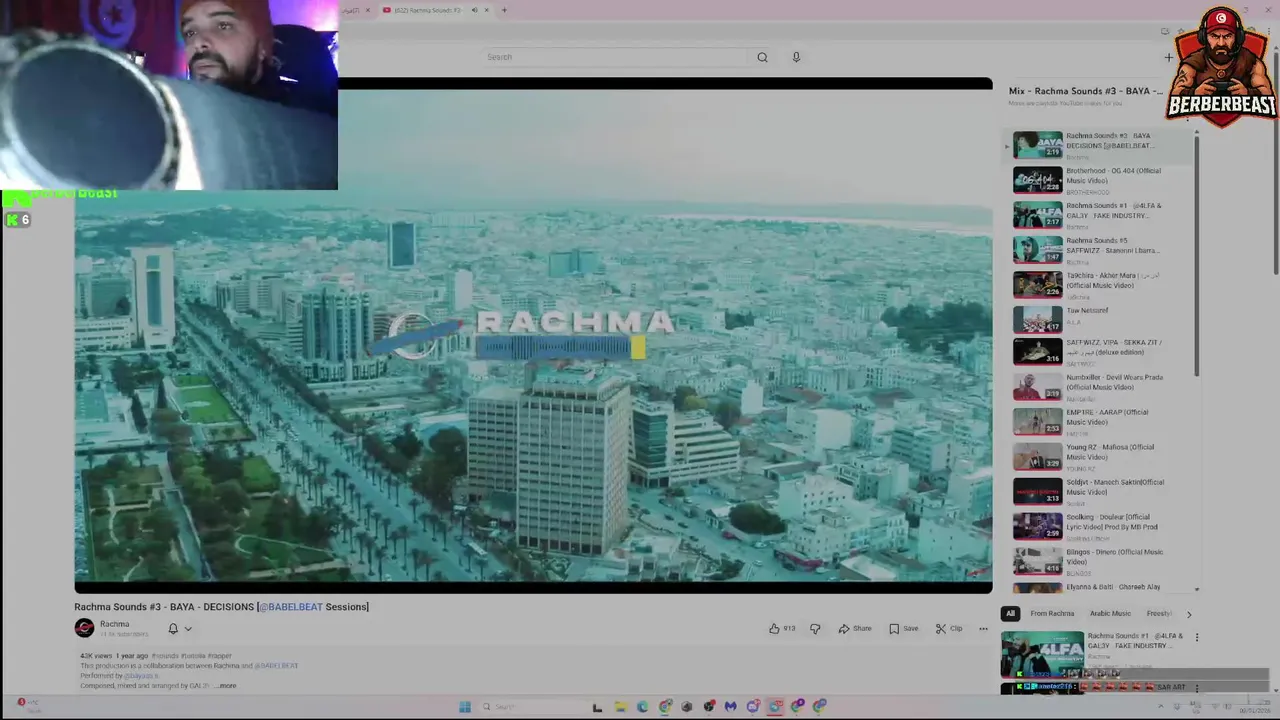
Task: Open the Share dialog for this video
Action: coord(855,628)
